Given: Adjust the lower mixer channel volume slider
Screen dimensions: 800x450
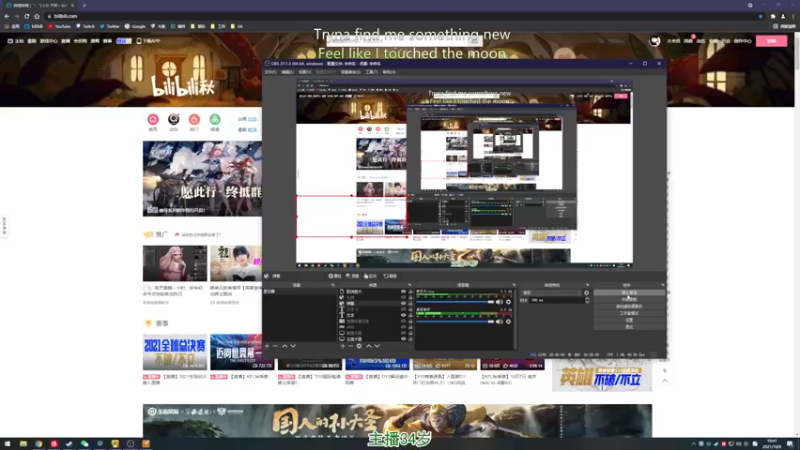Looking at the screenshot, I should [x=455, y=321].
